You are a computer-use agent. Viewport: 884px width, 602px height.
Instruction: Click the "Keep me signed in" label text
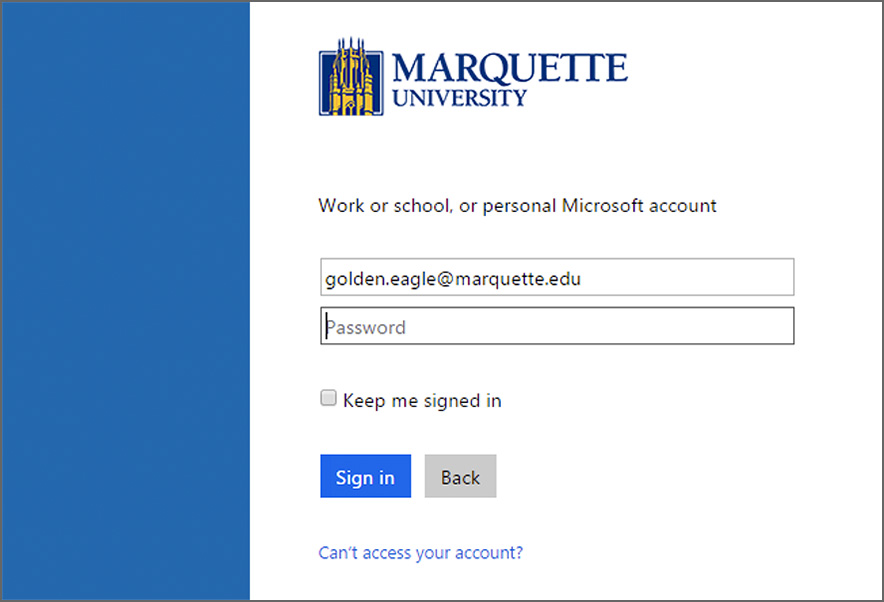pyautogui.click(x=422, y=401)
